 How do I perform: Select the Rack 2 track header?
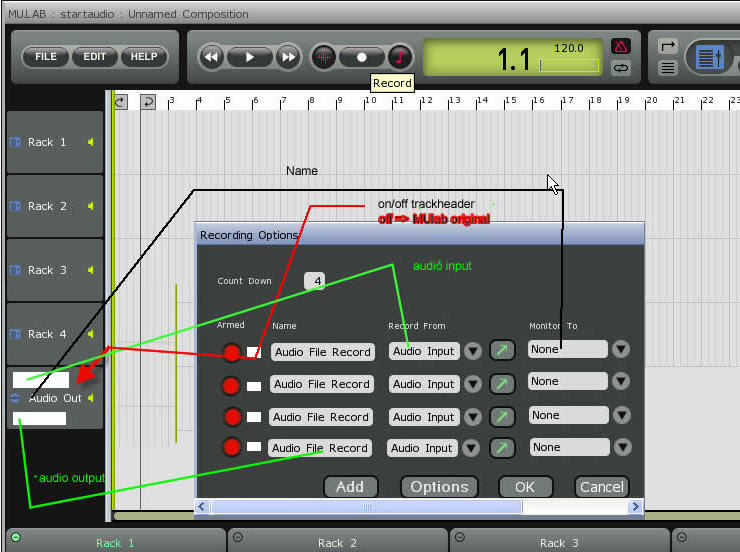[x=55, y=206]
